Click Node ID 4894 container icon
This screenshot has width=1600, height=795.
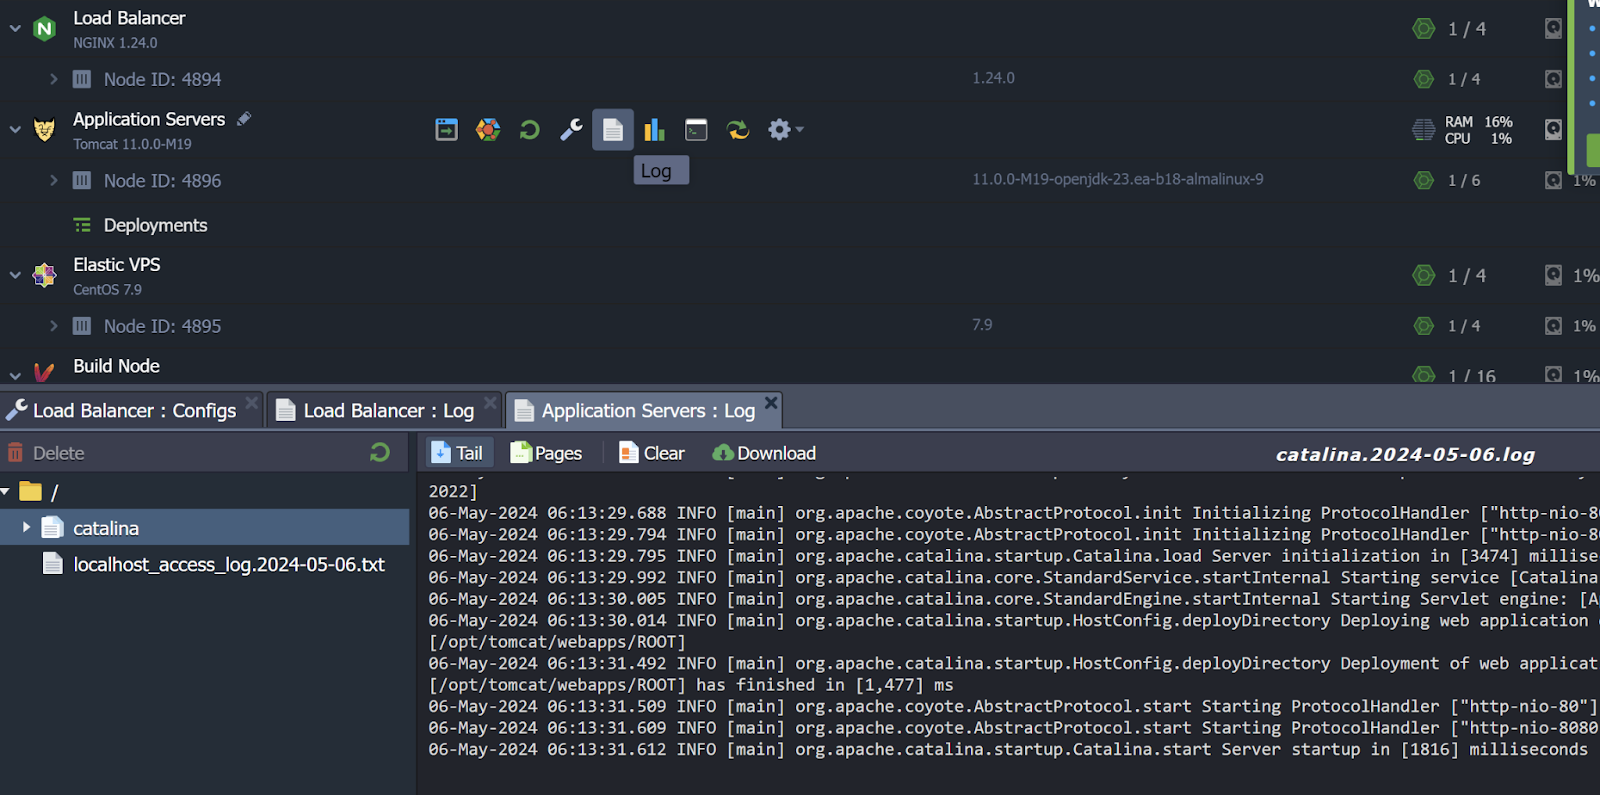[x=82, y=79]
